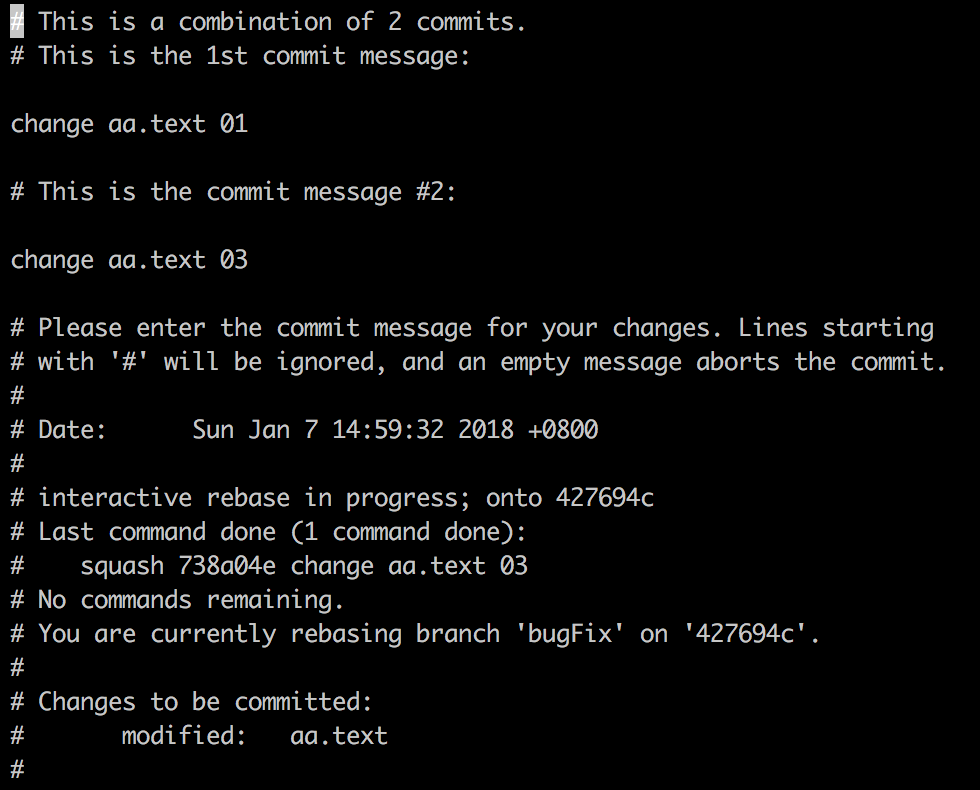Click the 'squash 738a04e' command line
The image size is (980, 790).
pyautogui.click(x=269, y=566)
